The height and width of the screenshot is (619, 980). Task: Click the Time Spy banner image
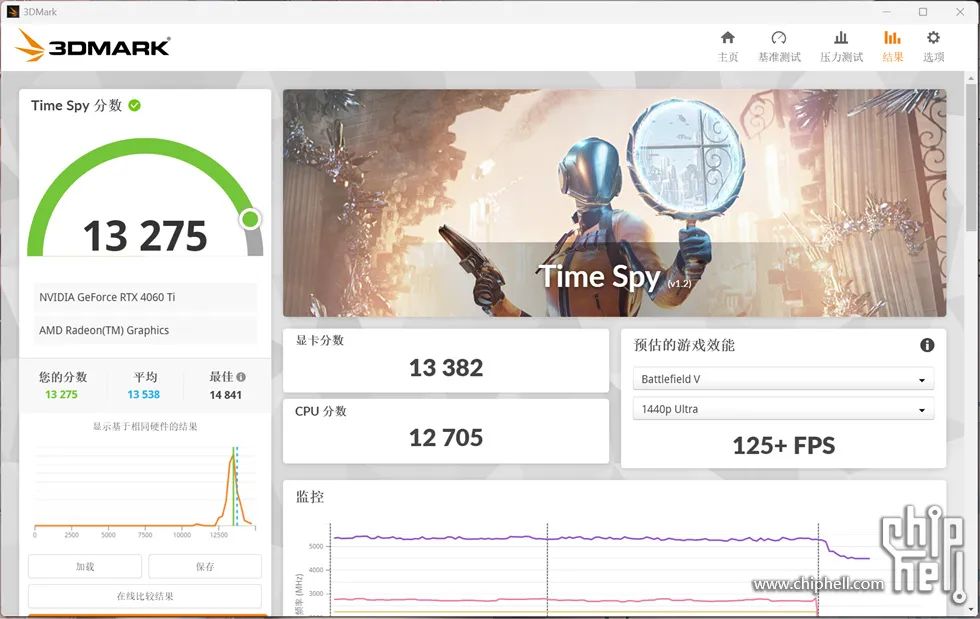point(614,203)
